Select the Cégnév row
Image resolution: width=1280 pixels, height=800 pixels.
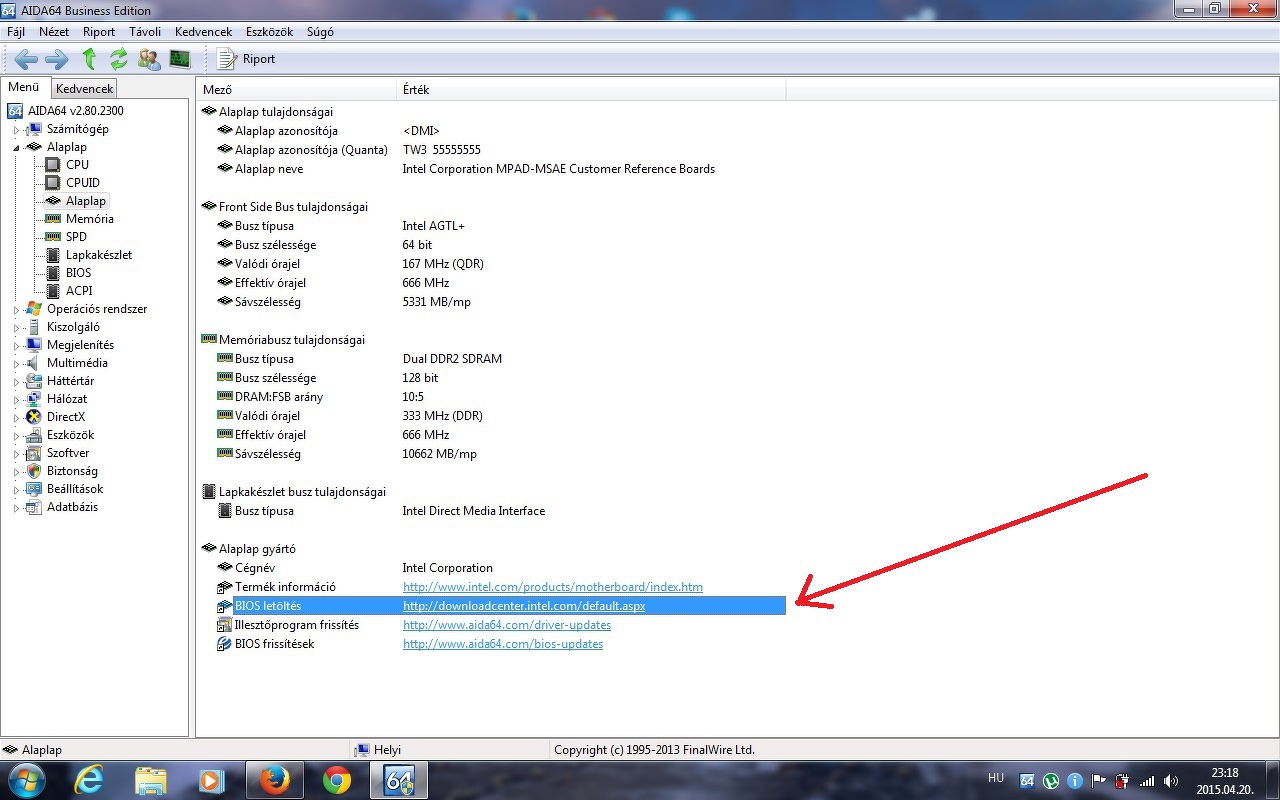pyautogui.click(x=492, y=568)
